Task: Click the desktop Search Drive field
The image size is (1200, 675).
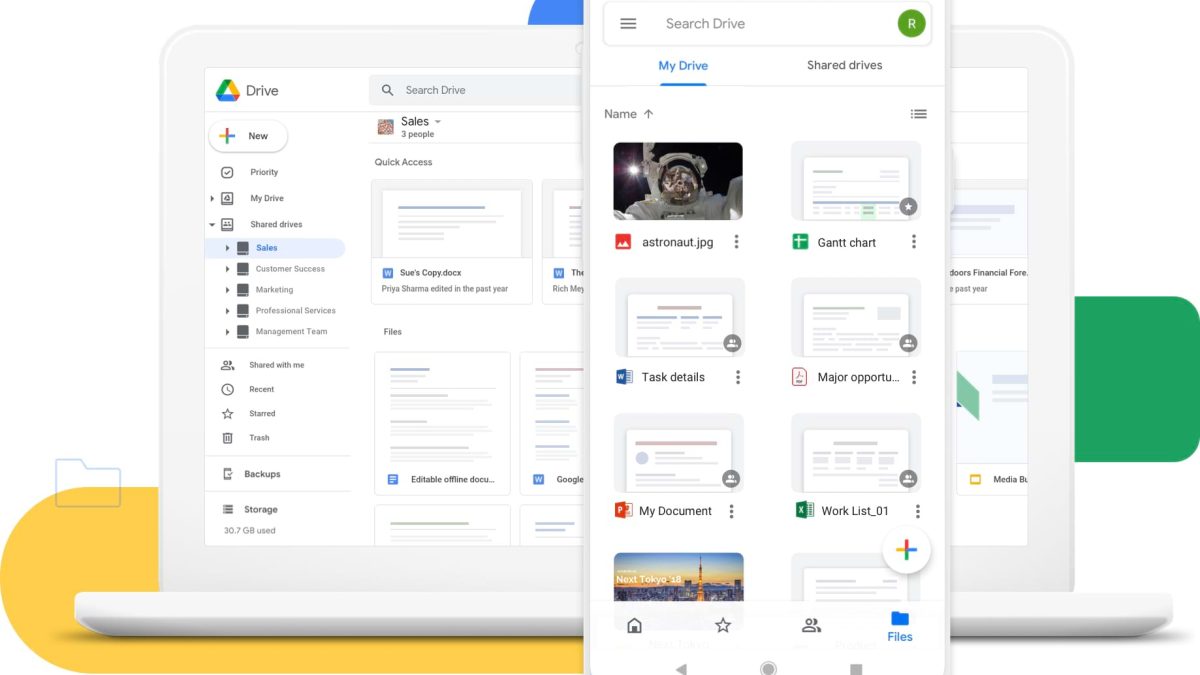Action: click(x=475, y=90)
